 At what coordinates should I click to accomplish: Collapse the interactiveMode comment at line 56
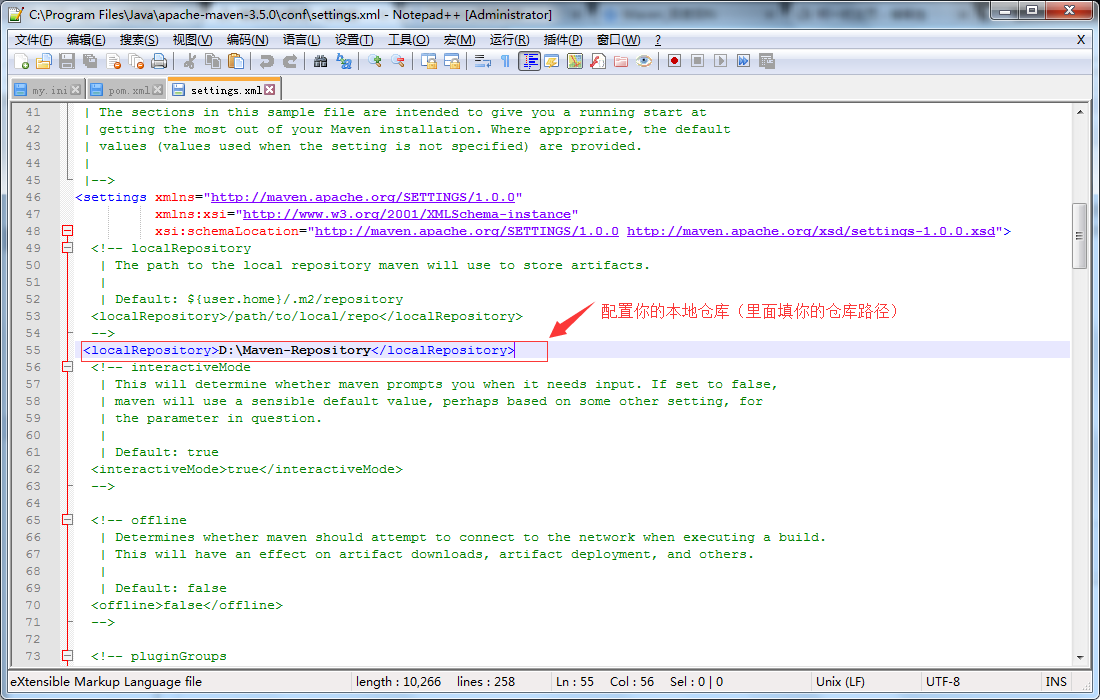pyautogui.click(x=67, y=367)
